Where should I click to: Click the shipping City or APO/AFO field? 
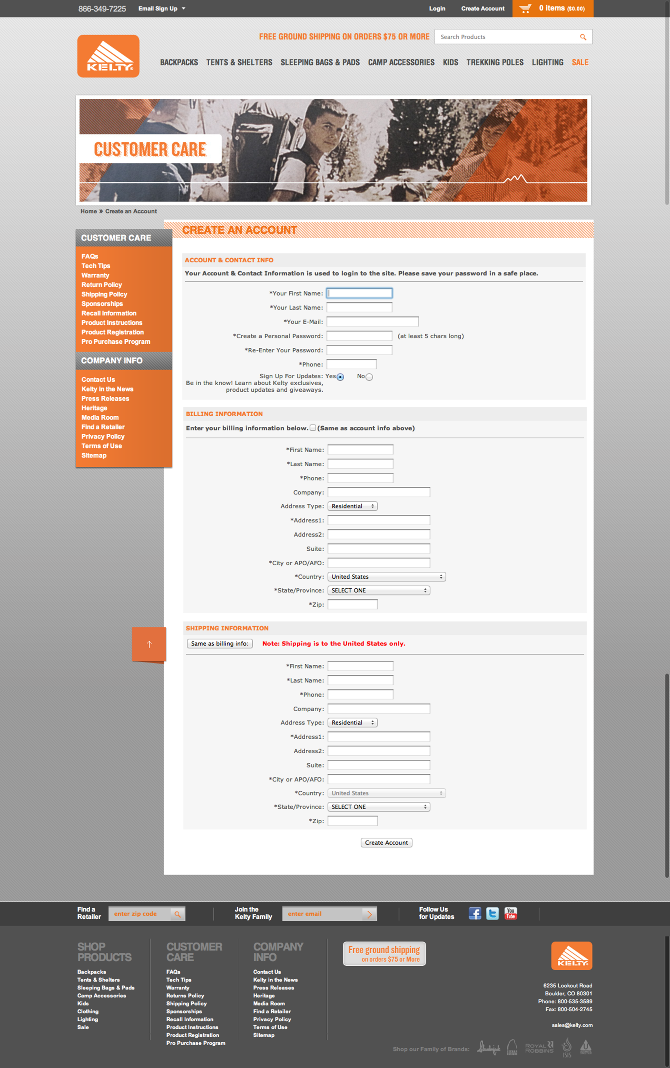(x=379, y=779)
